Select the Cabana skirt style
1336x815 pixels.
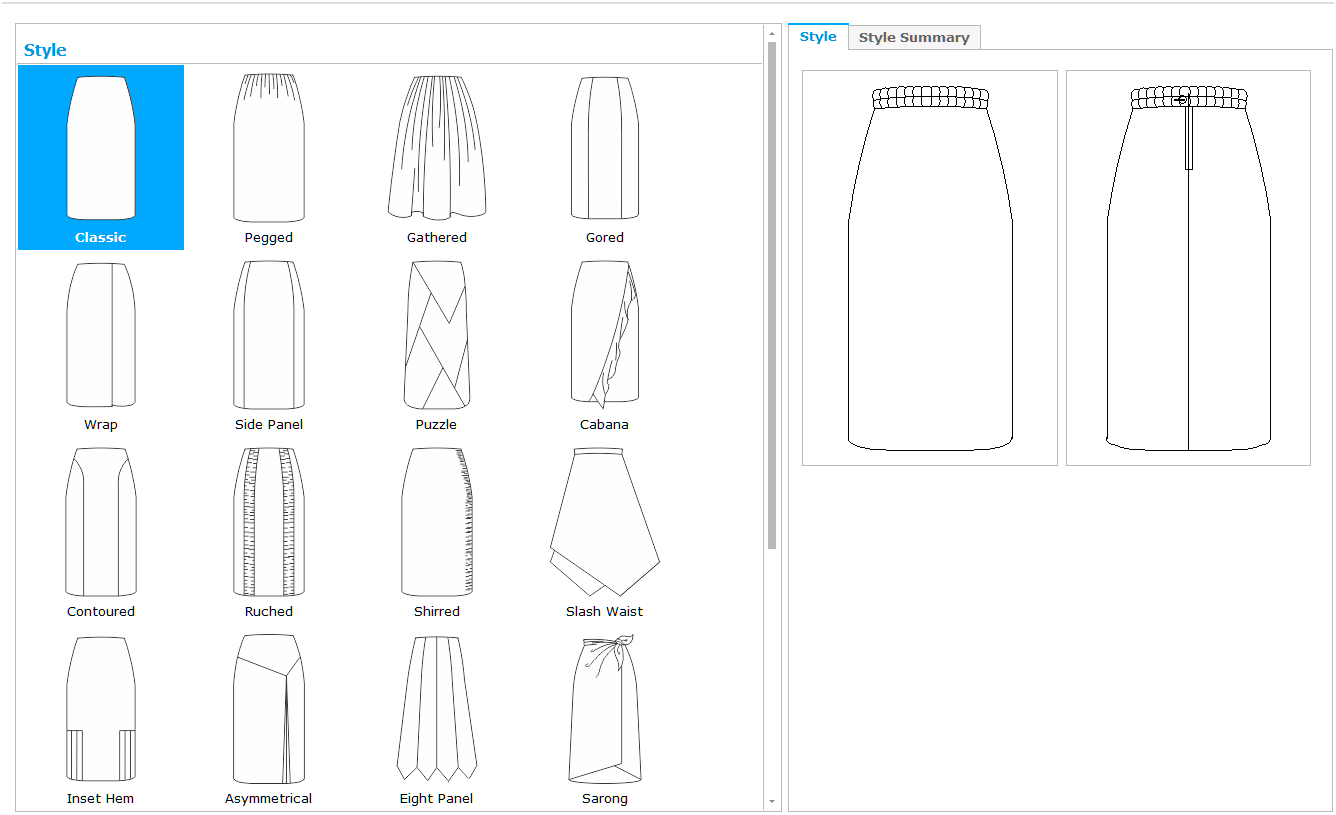(x=605, y=344)
